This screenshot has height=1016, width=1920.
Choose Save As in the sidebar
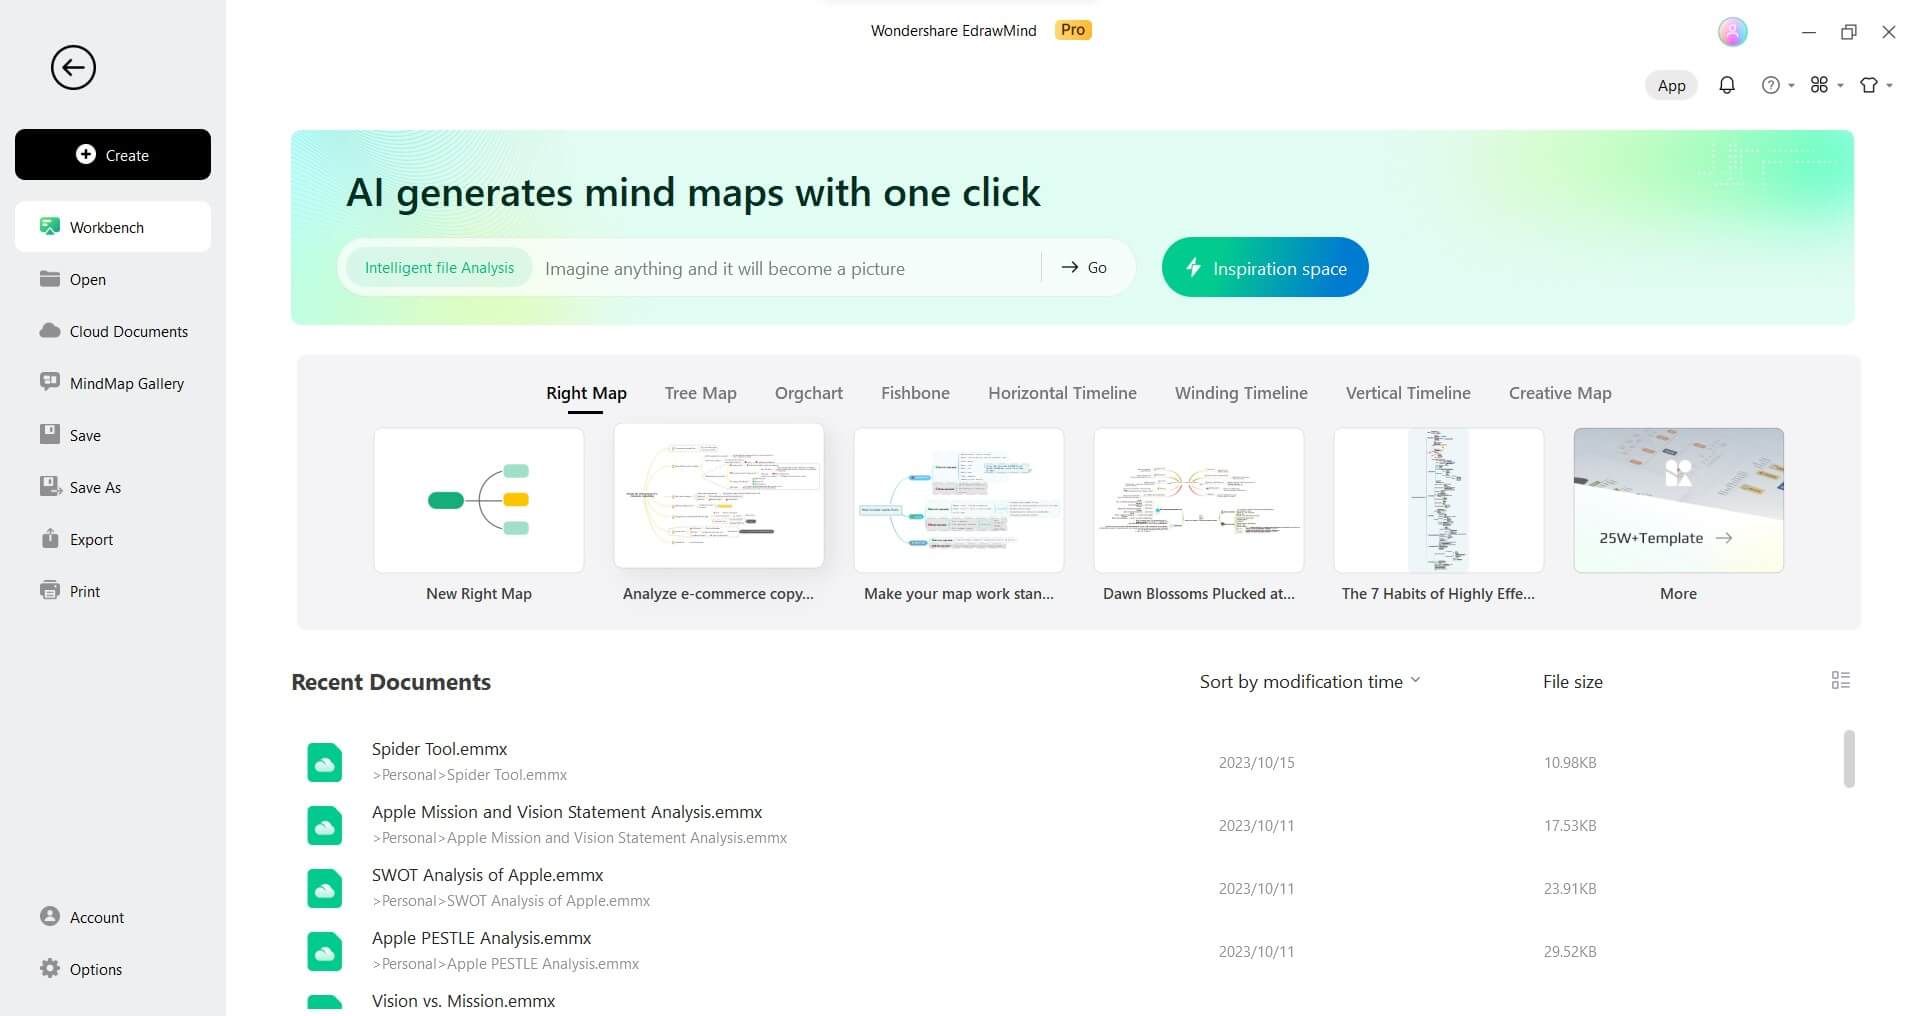tap(113, 487)
